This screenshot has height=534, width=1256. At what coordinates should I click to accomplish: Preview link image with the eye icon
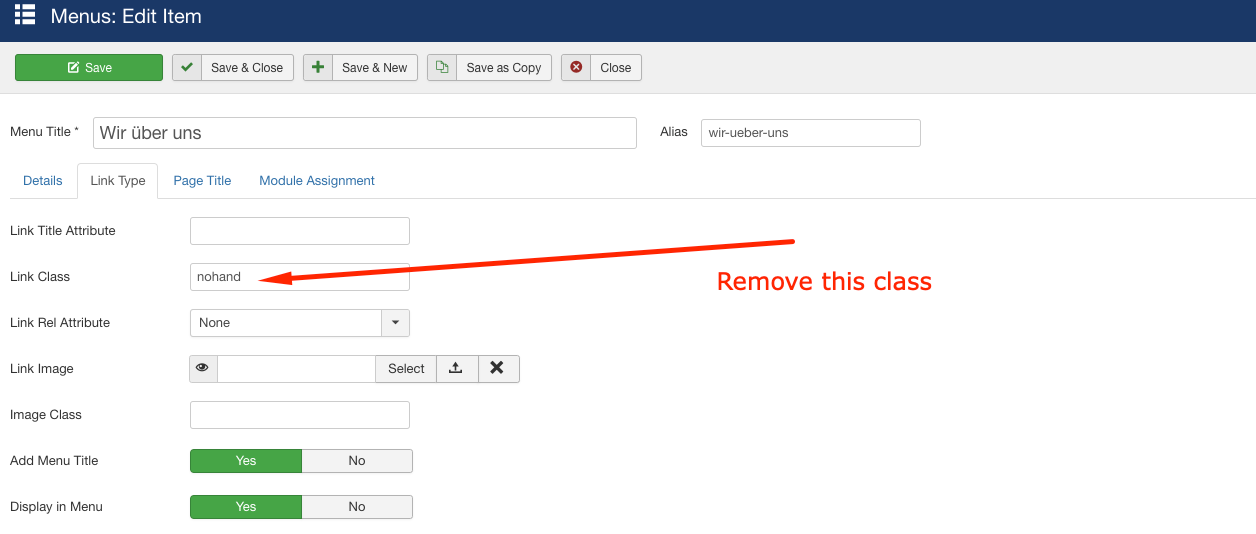point(203,368)
